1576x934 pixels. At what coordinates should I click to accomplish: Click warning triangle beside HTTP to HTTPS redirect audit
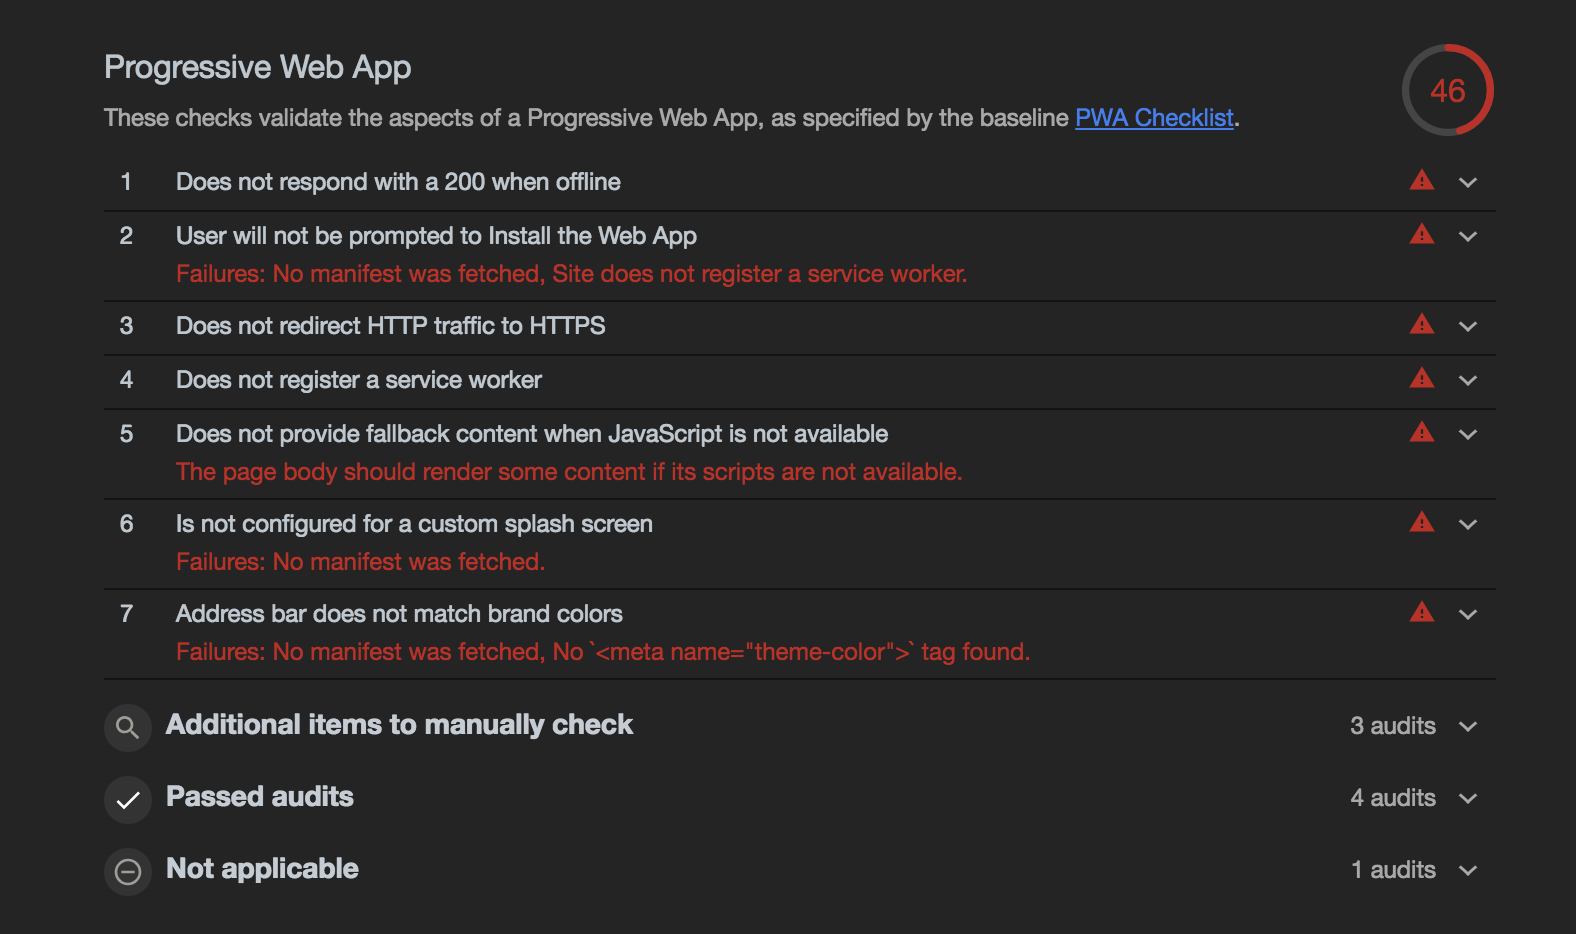point(1421,325)
